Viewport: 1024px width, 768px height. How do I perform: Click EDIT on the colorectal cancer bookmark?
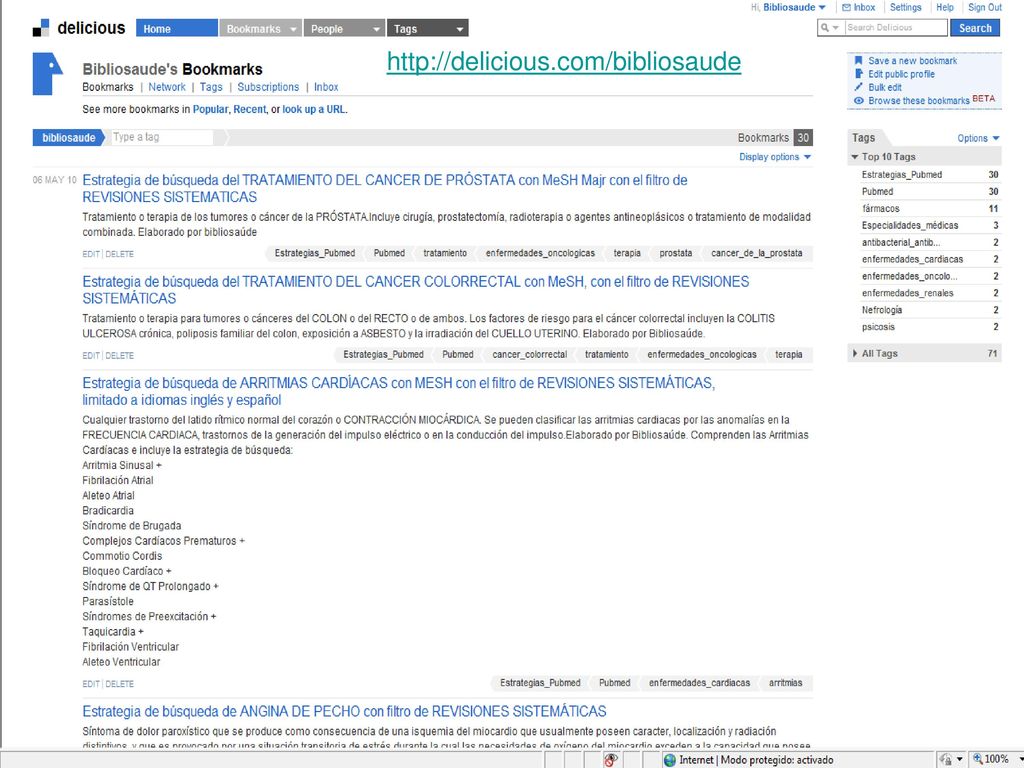pyautogui.click(x=91, y=356)
